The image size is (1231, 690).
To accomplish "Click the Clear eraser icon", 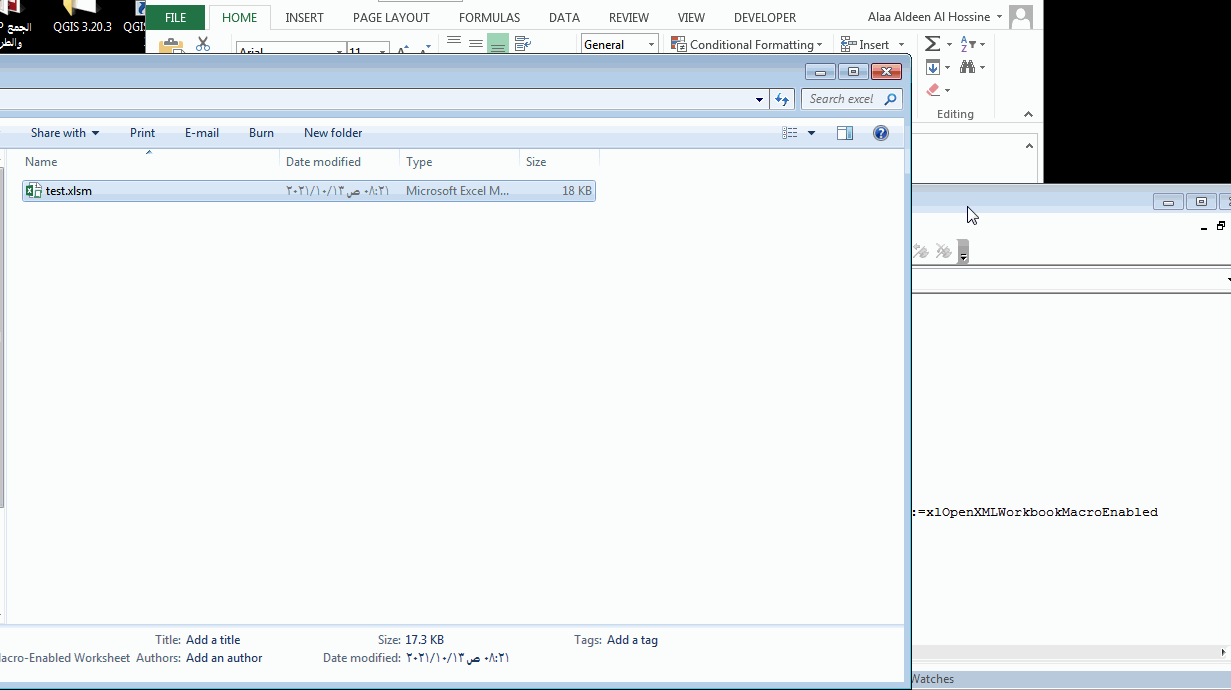I will 935,89.
